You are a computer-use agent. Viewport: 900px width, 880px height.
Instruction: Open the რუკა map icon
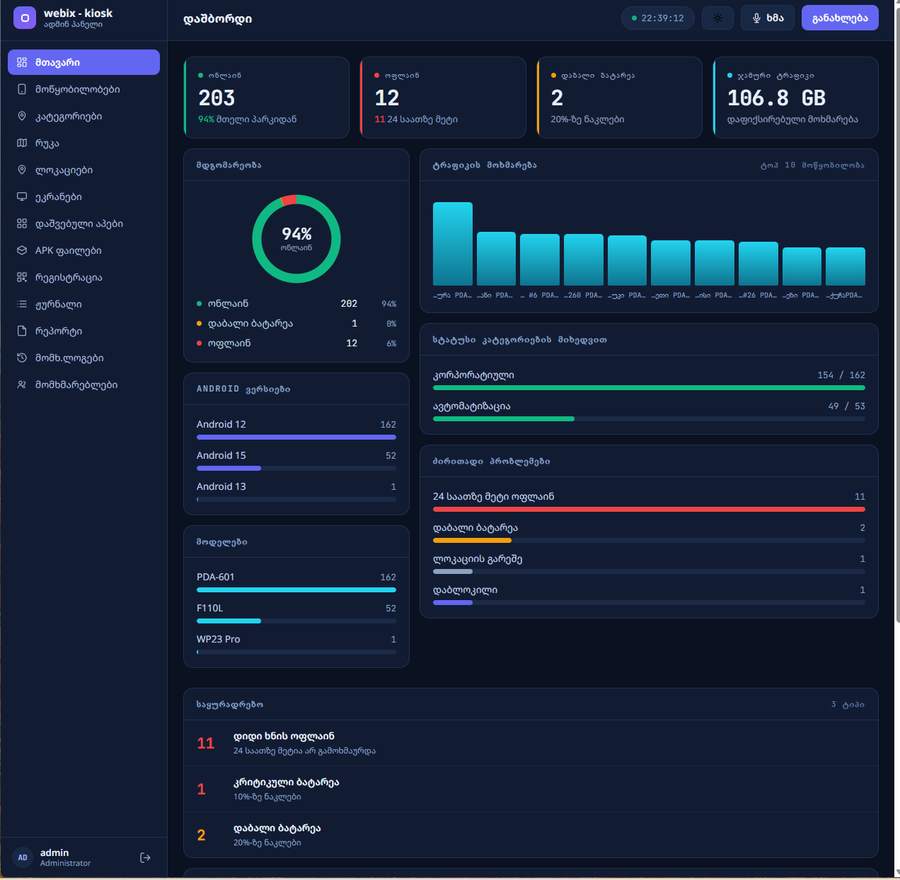click(x=22, y=143)
